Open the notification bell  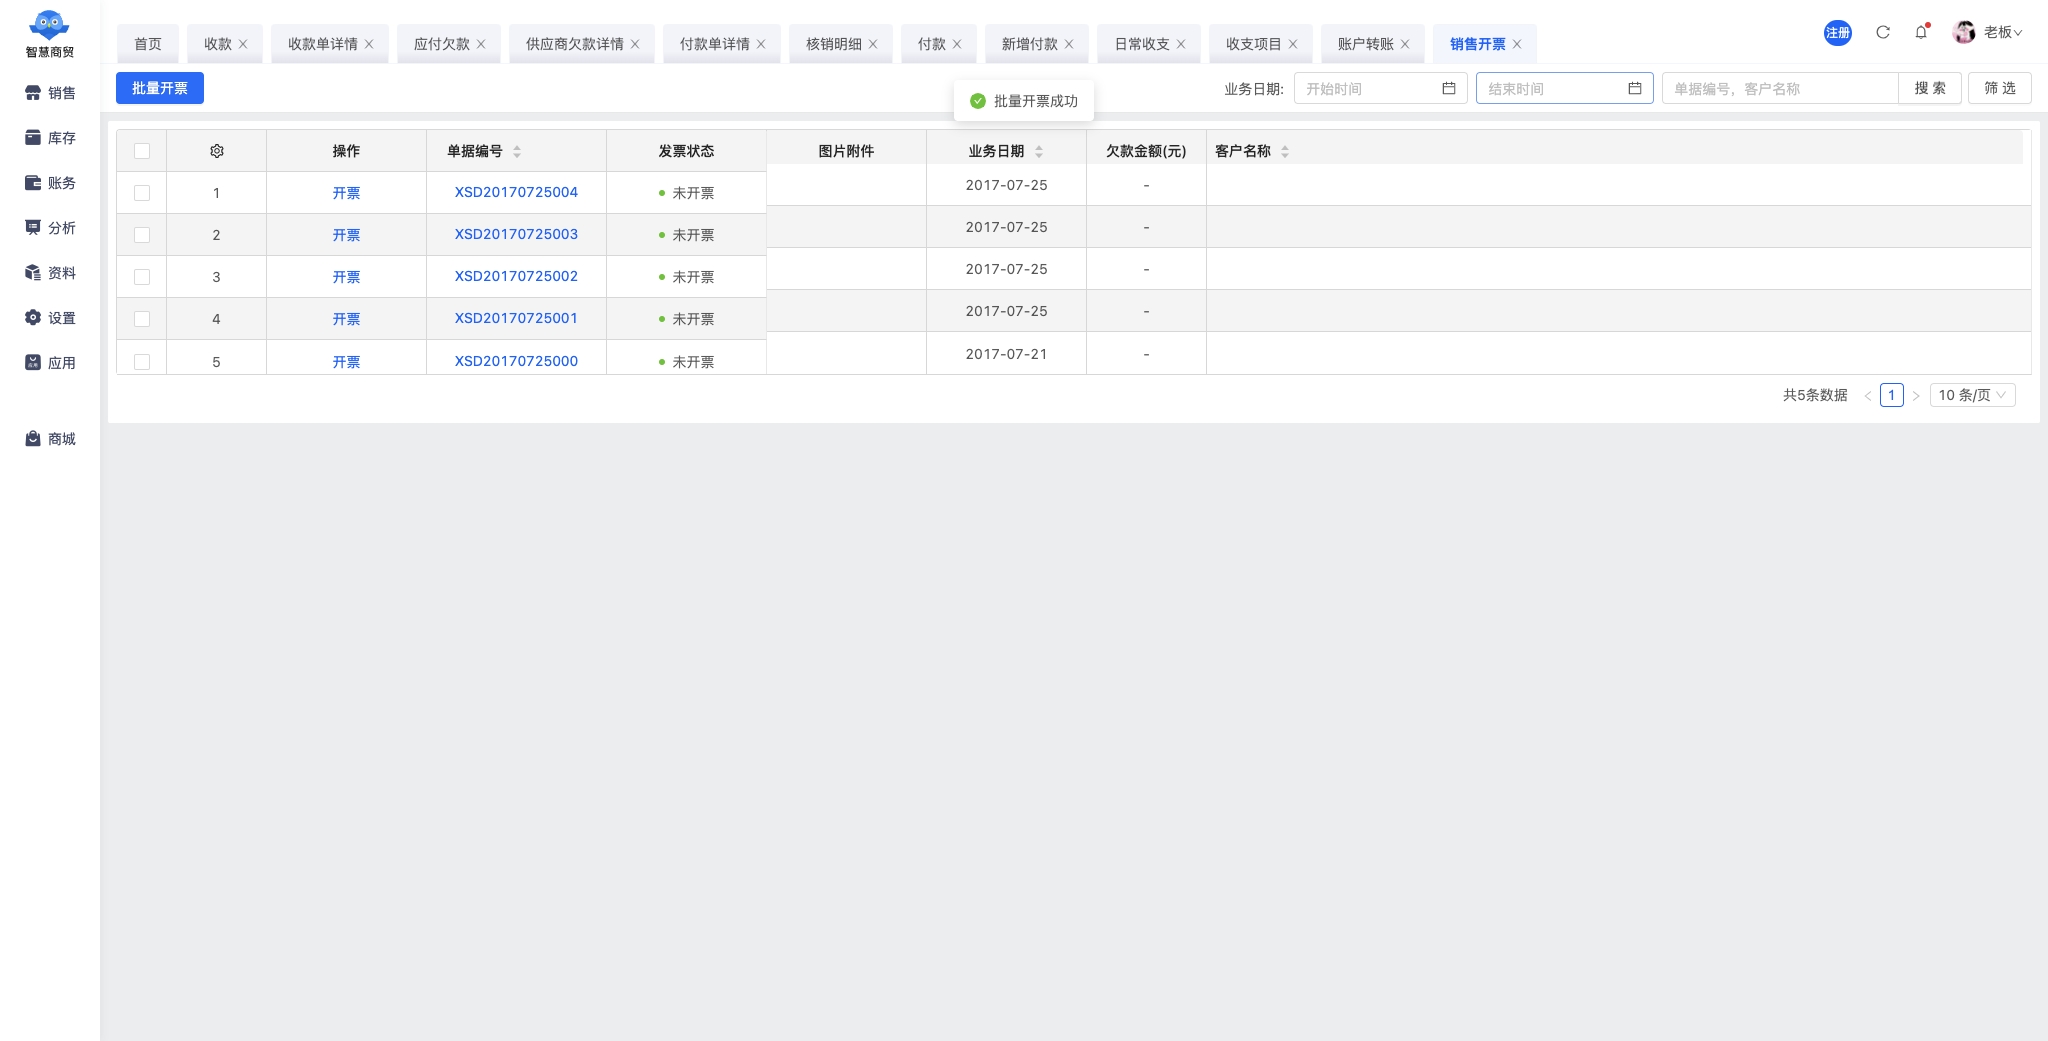click(x=1921, y=32)
